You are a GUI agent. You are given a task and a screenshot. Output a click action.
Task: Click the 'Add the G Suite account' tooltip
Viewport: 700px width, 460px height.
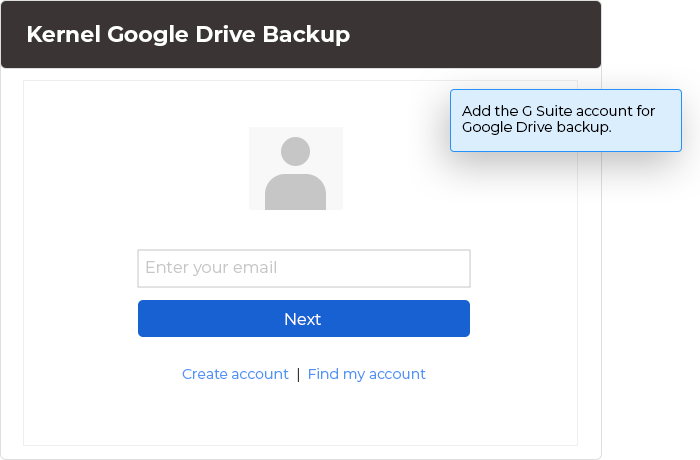[566, 120]
